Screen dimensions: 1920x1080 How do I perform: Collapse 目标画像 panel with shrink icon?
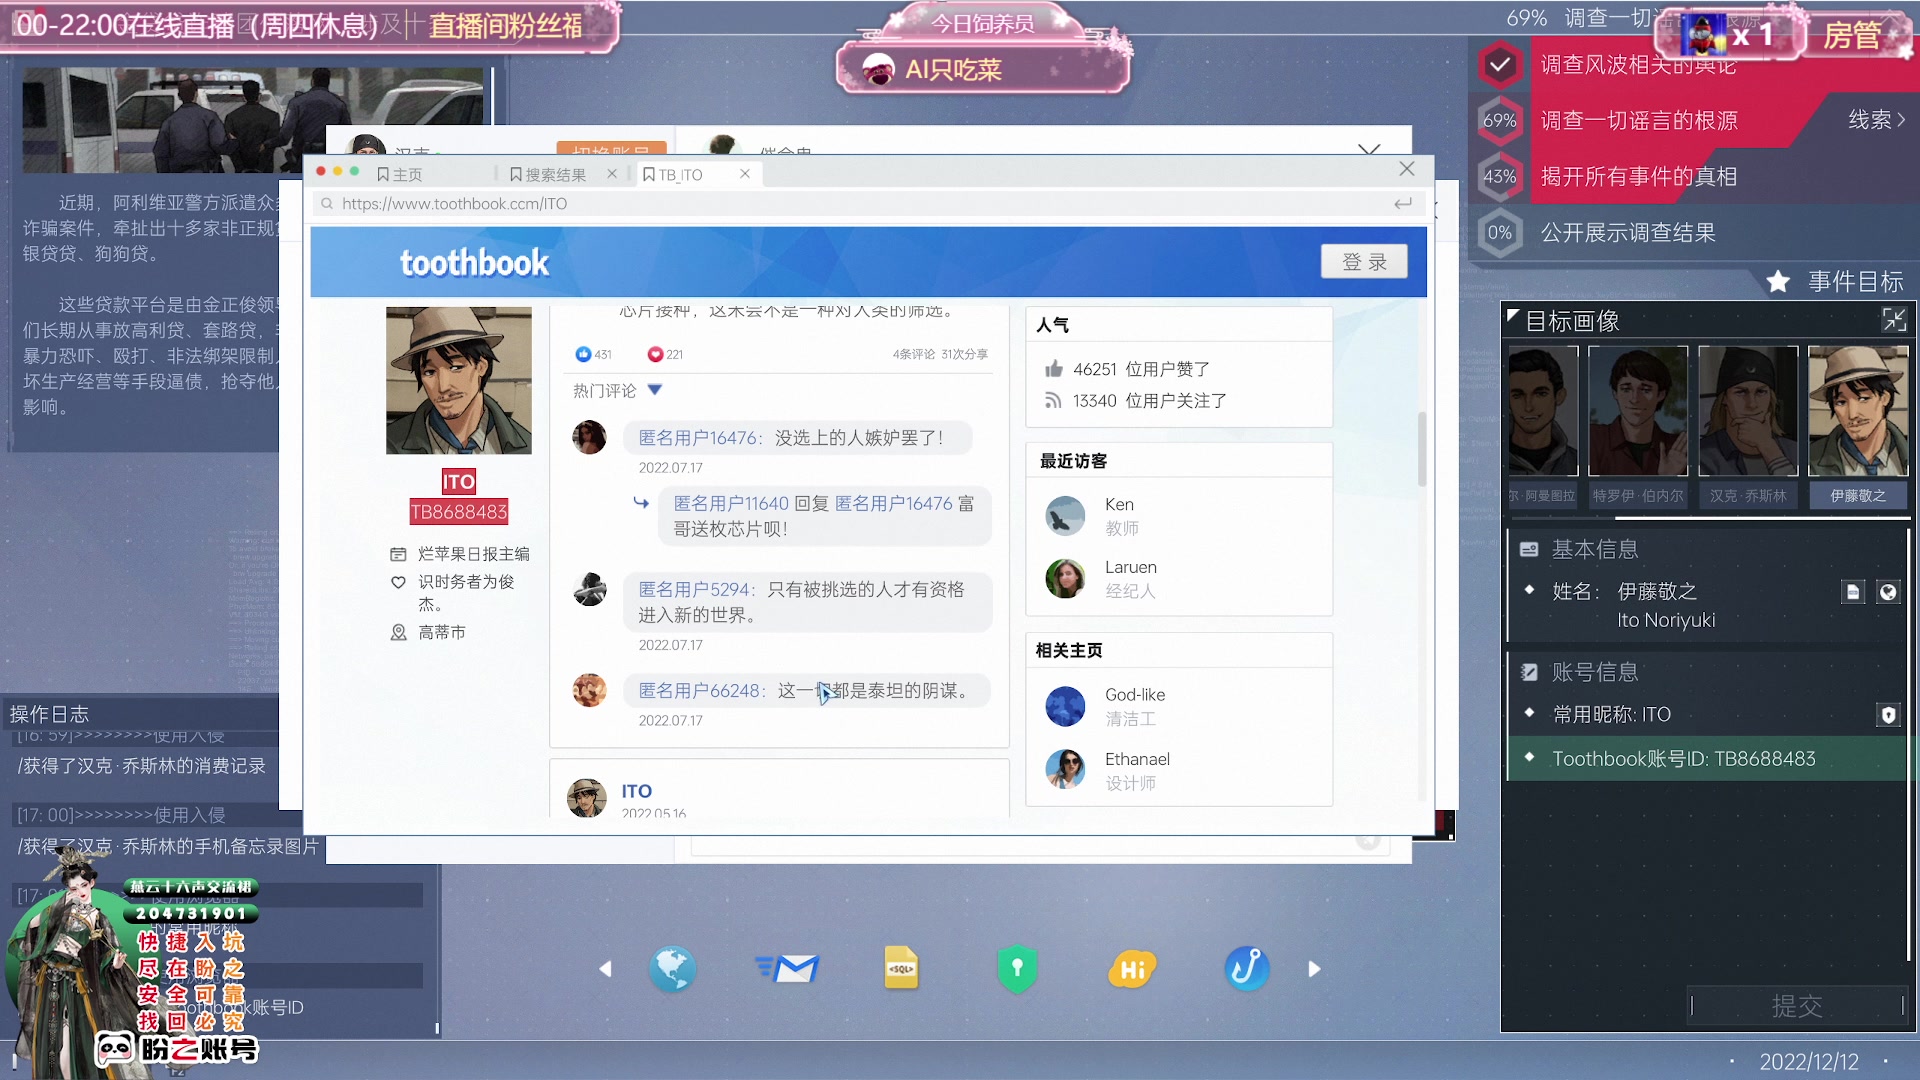(x=1894, y=320)
